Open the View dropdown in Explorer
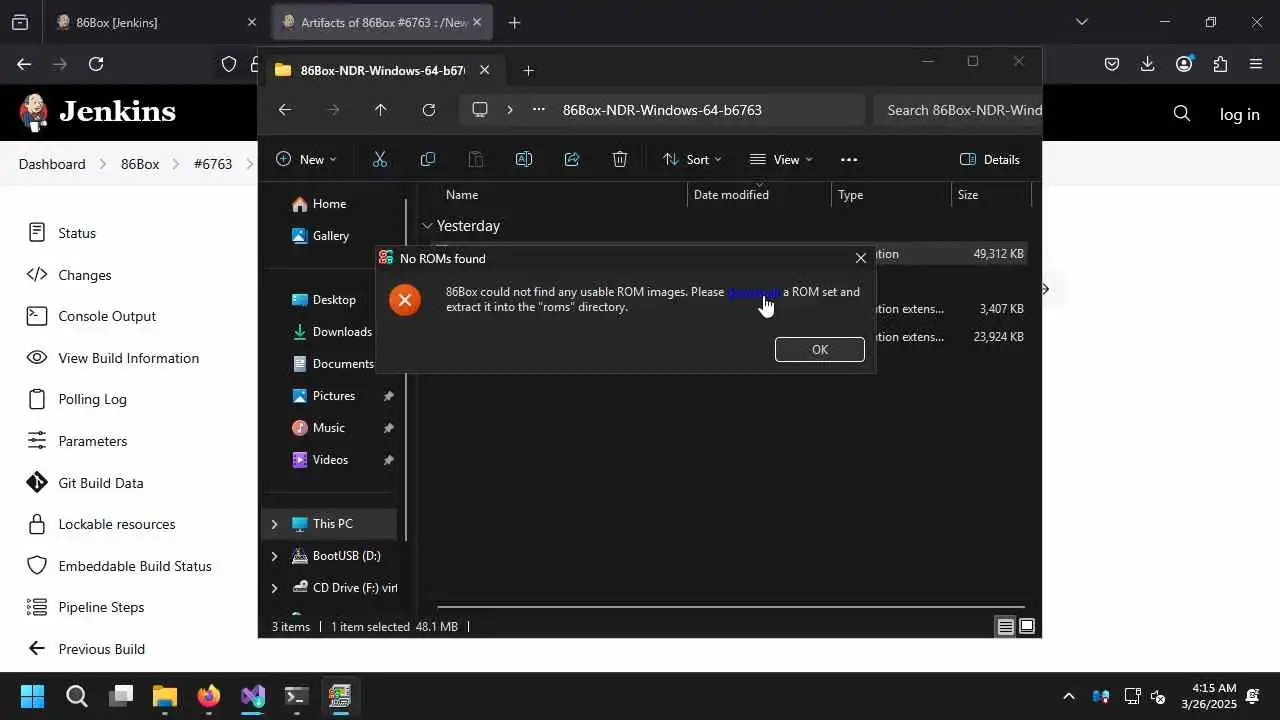The height and width of the screenshot is (720, 1280). (781, 159)
